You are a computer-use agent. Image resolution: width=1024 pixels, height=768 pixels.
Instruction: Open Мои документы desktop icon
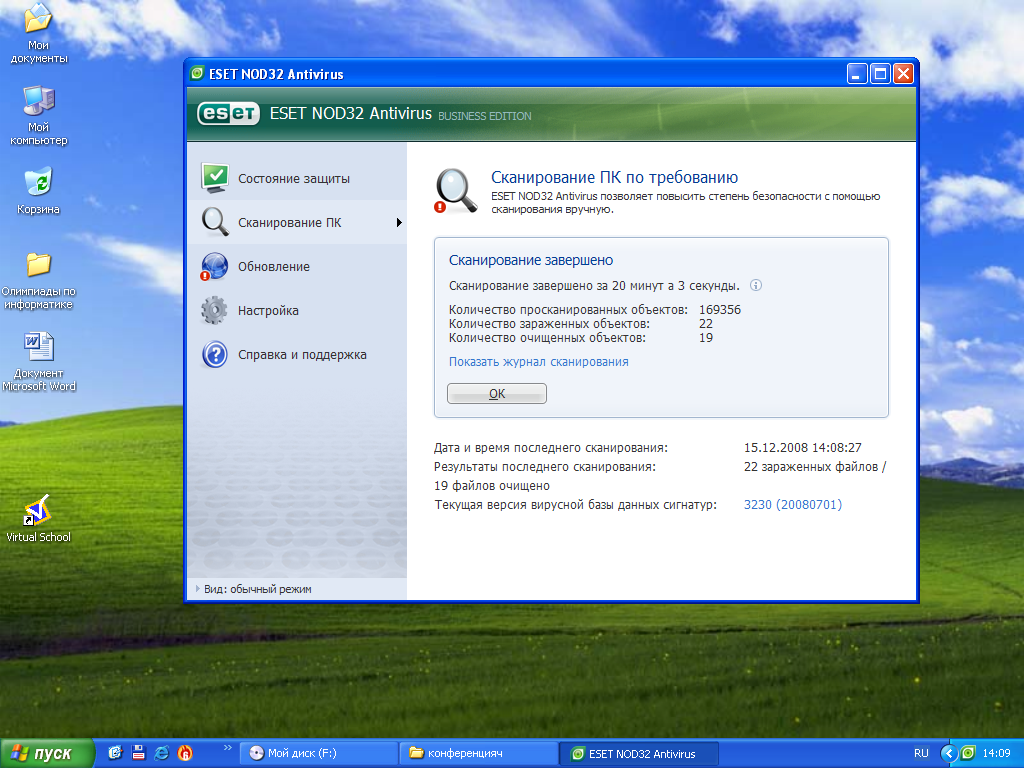click(x=39, y=33)
